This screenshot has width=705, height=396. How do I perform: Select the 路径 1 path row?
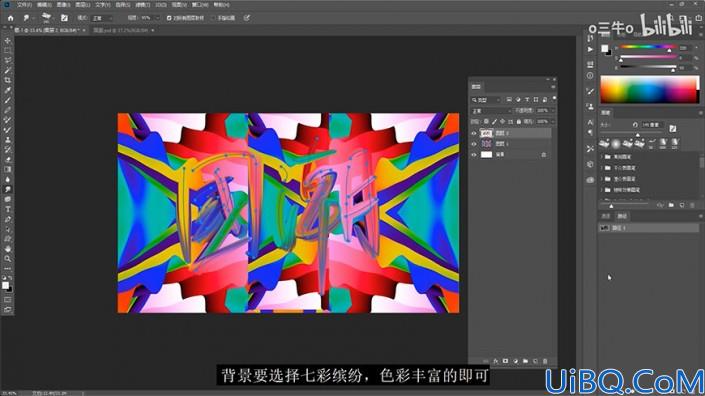(x=649, y=228)
